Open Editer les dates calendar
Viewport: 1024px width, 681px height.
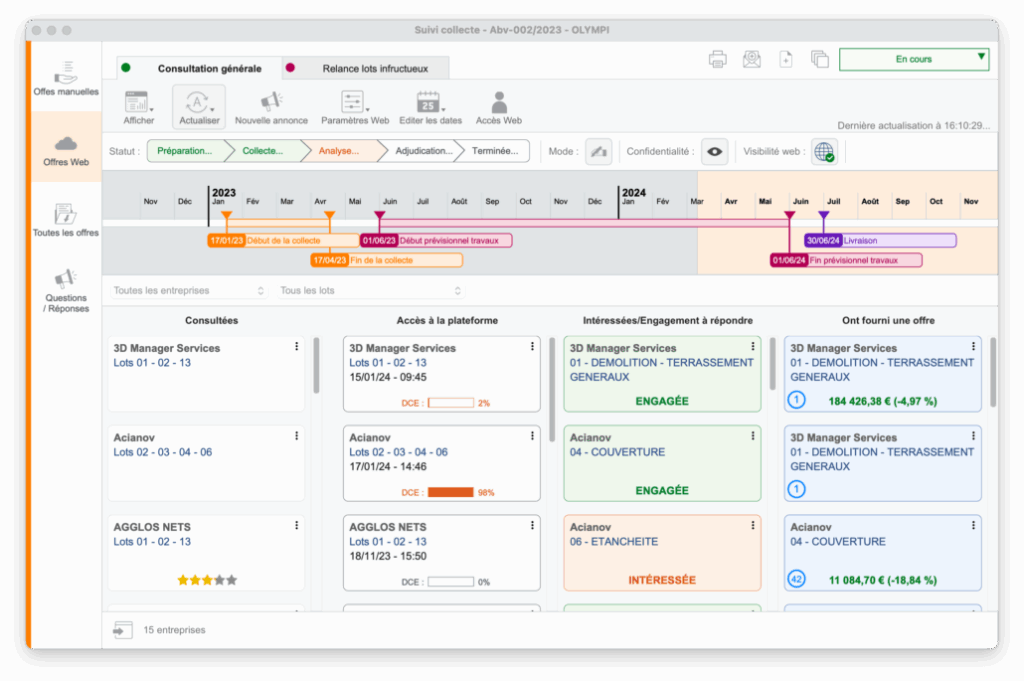click(428, 102)
